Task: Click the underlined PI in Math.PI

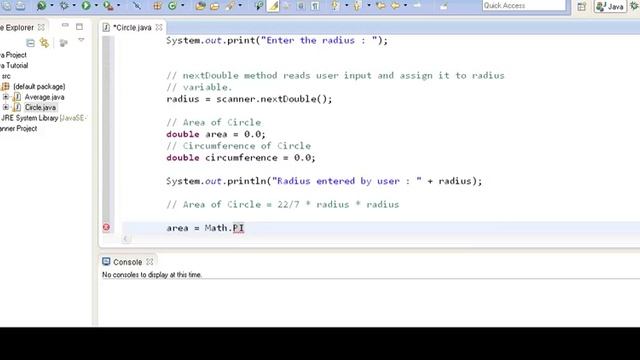Action: tap(238, 228)
